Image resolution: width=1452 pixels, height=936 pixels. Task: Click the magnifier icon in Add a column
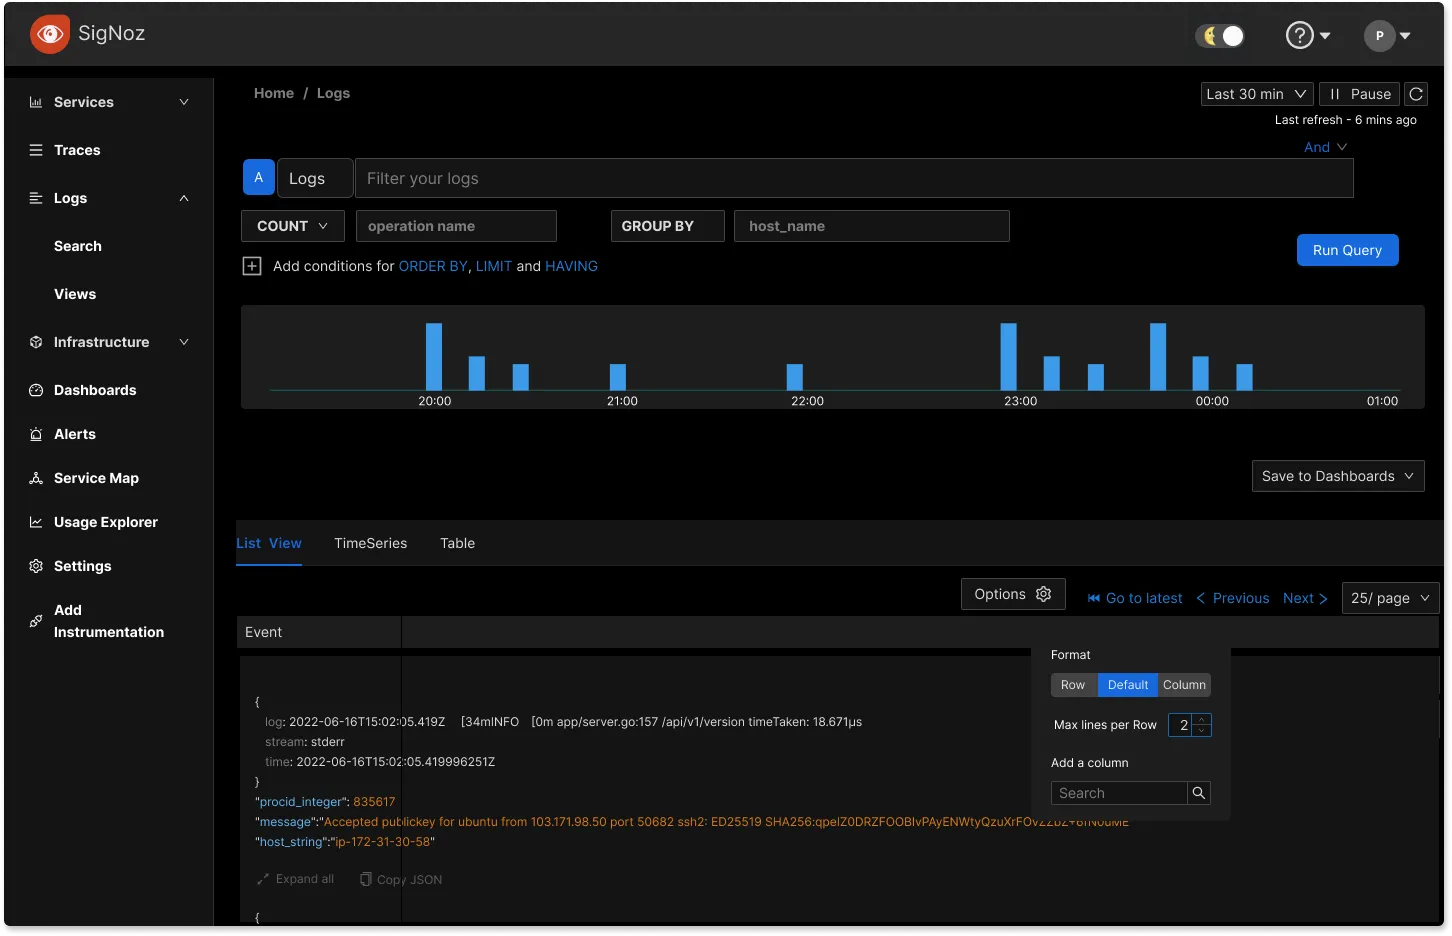tap(1199, 793)
